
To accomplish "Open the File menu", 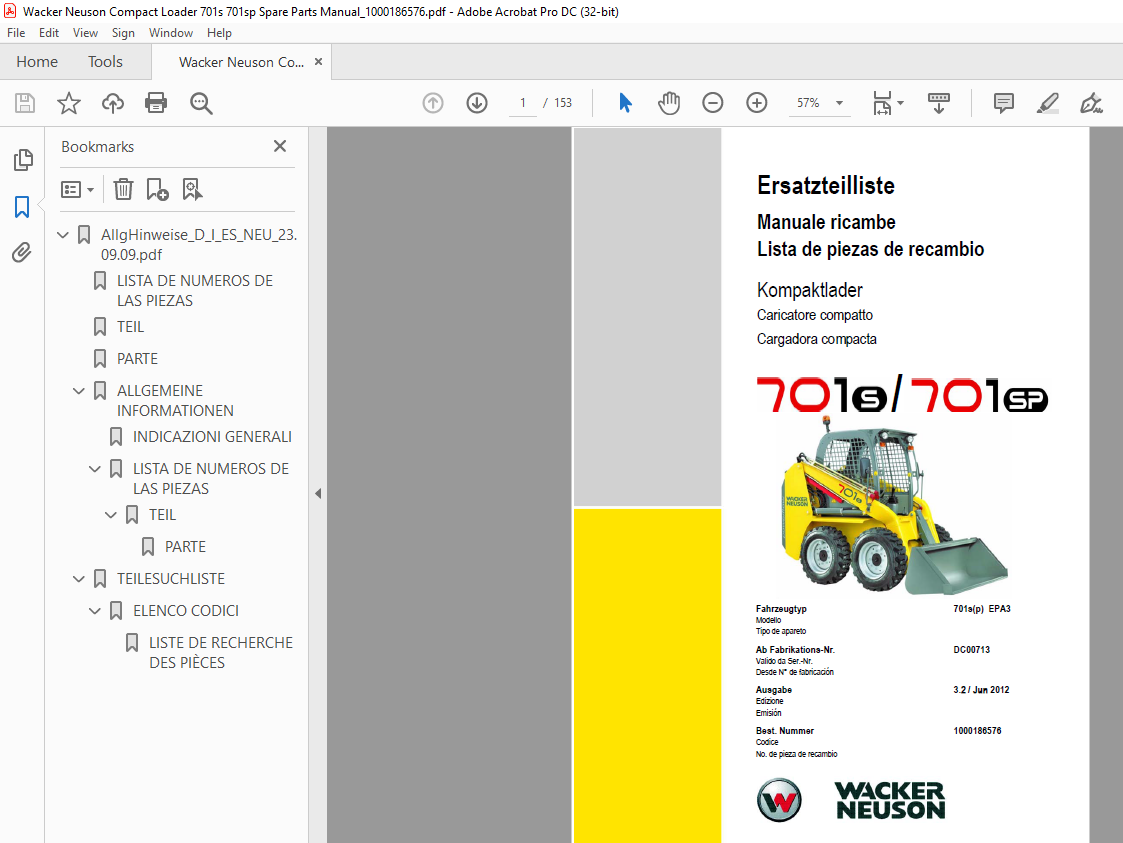I will click(16, 33).
